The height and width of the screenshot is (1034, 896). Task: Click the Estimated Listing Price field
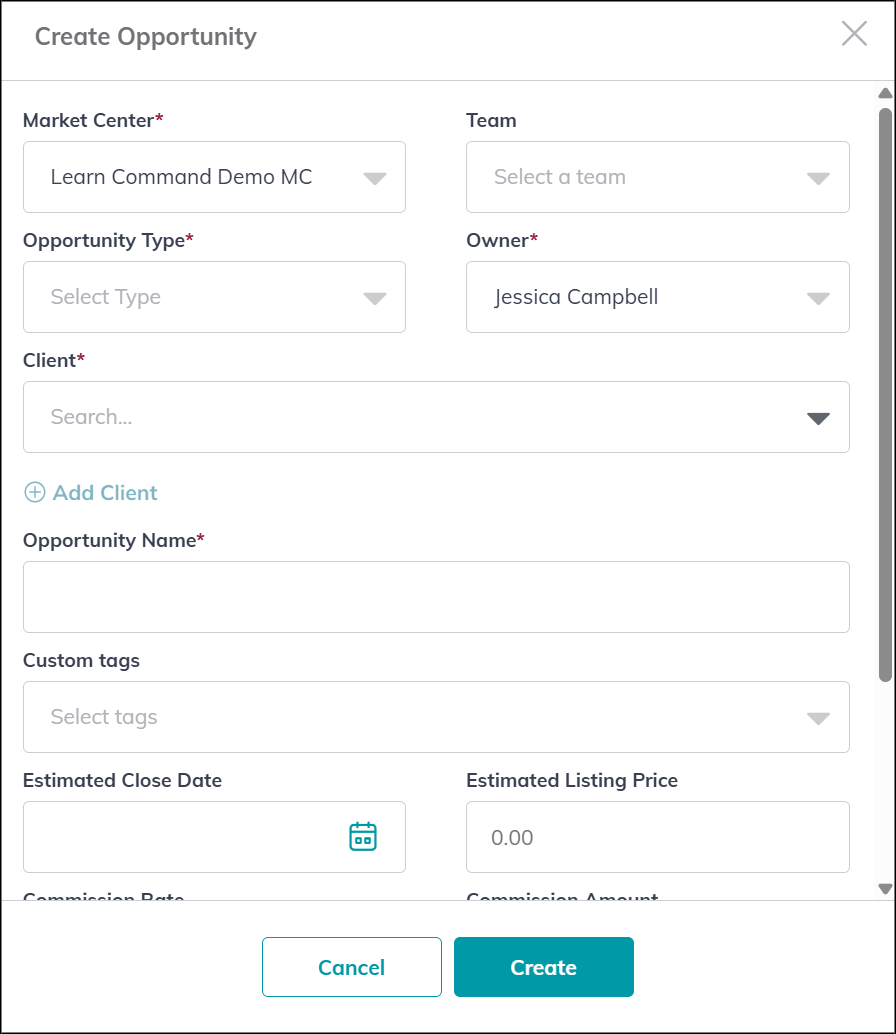point(657,837)
